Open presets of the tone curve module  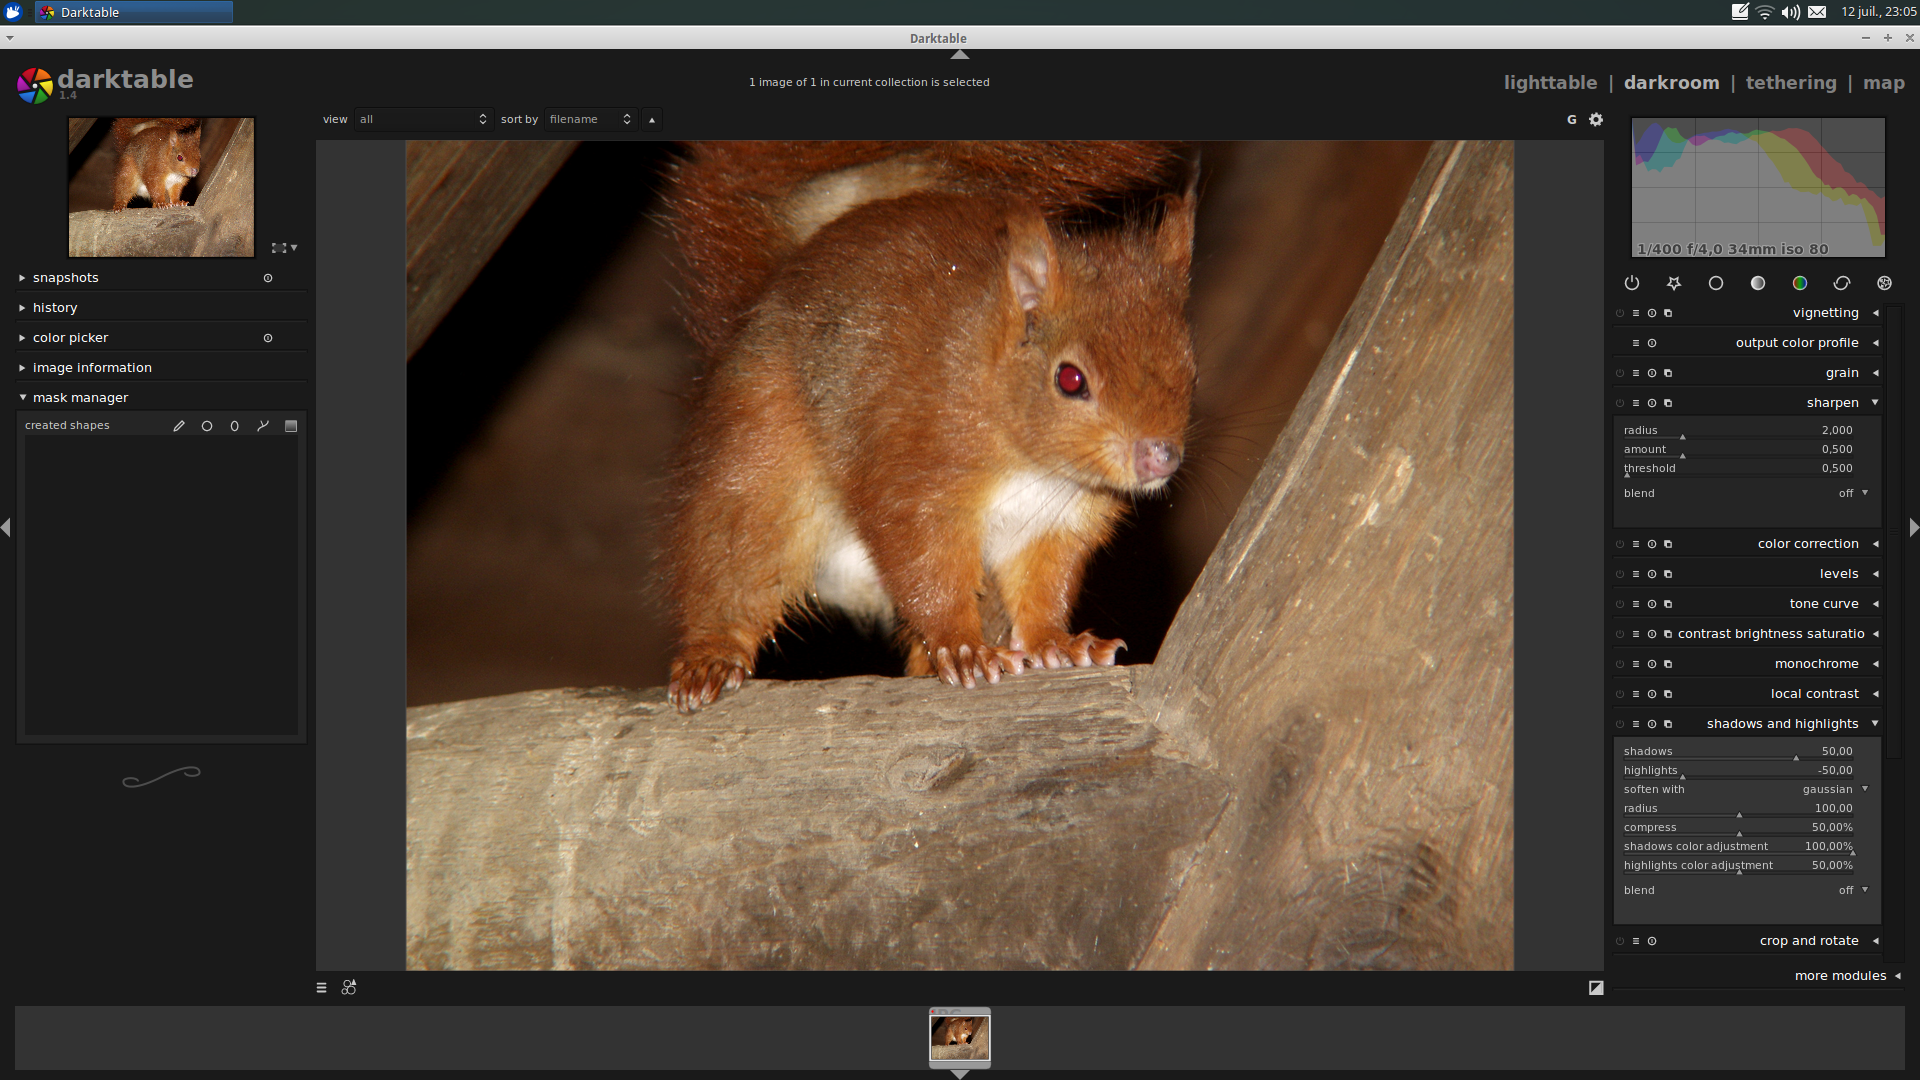click(1636, 604)
